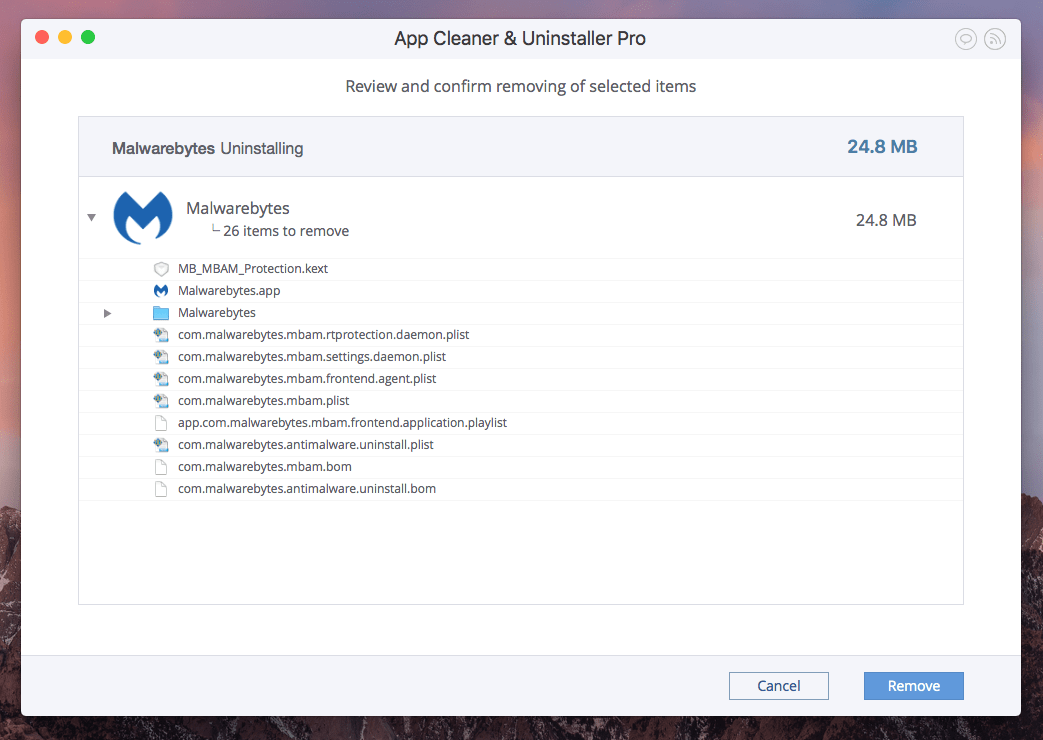This screenshot has width=1043, height=740.
Task: Click the Malwarebytes.app small icon
Action: coord(161,291)
